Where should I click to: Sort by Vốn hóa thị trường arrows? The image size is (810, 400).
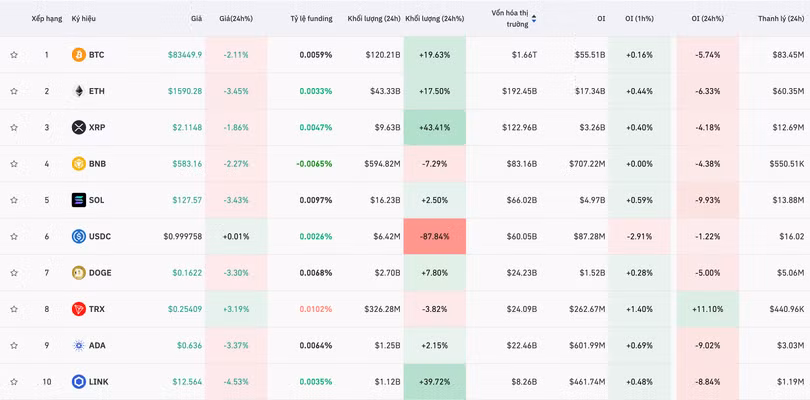(534, 18)
